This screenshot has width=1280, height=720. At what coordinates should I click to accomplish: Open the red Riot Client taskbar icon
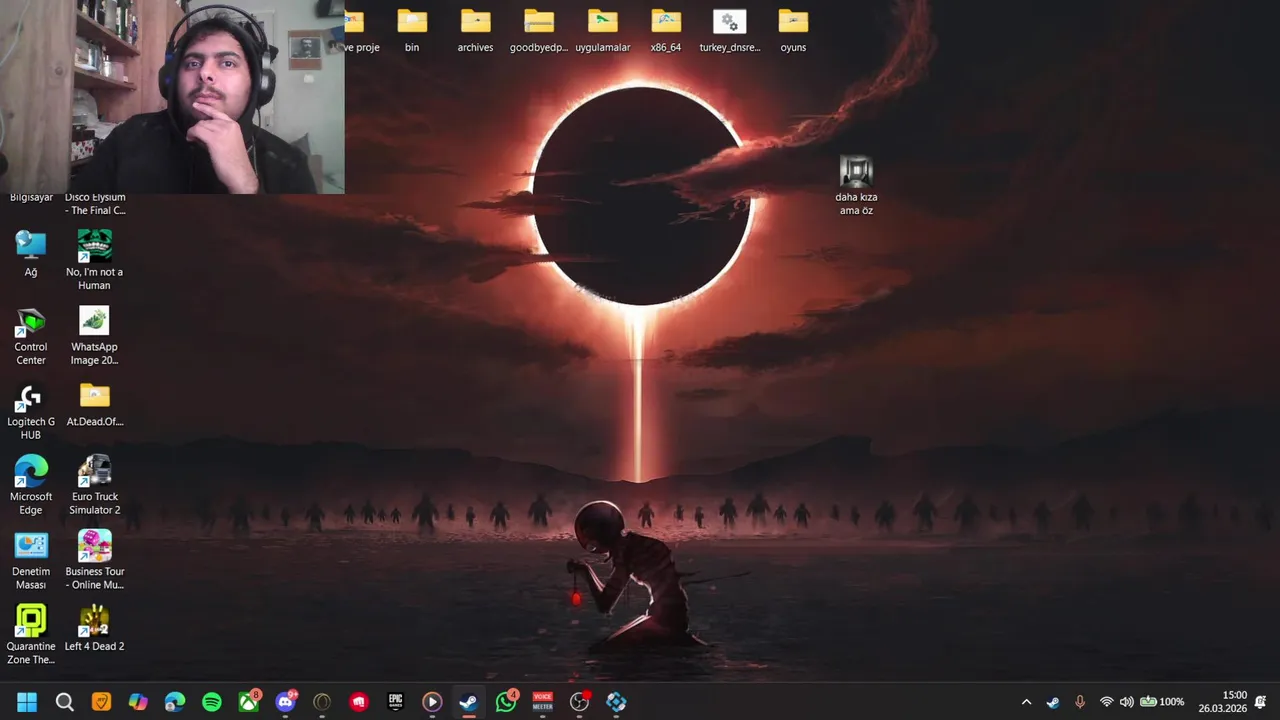pyautogui.click(x=359, y=702)
